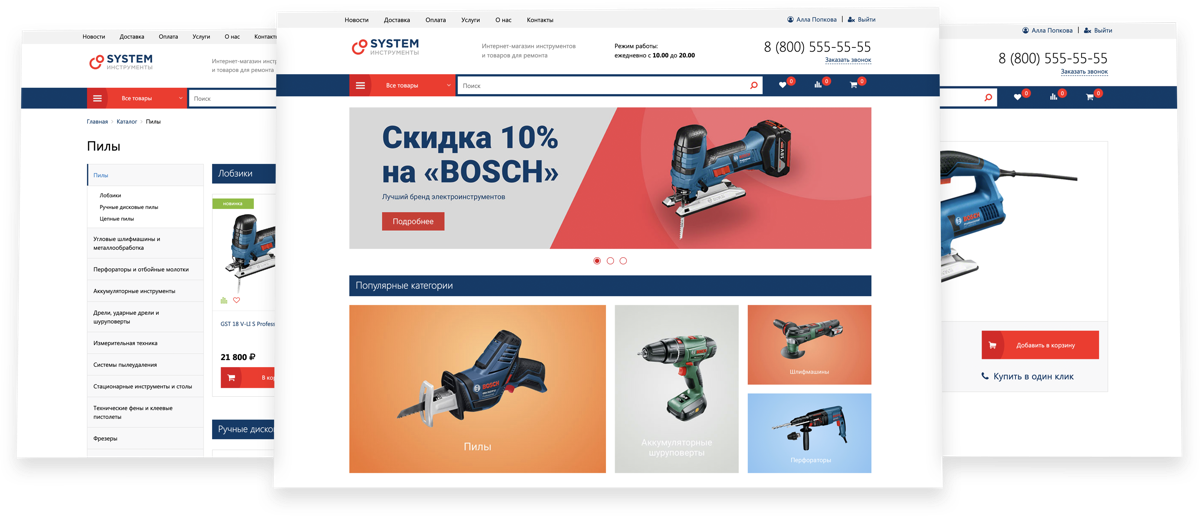Click the logout icon beside Выйти in center window
Viewport: 1200px width, 516px height.
(x=851, y=19)
